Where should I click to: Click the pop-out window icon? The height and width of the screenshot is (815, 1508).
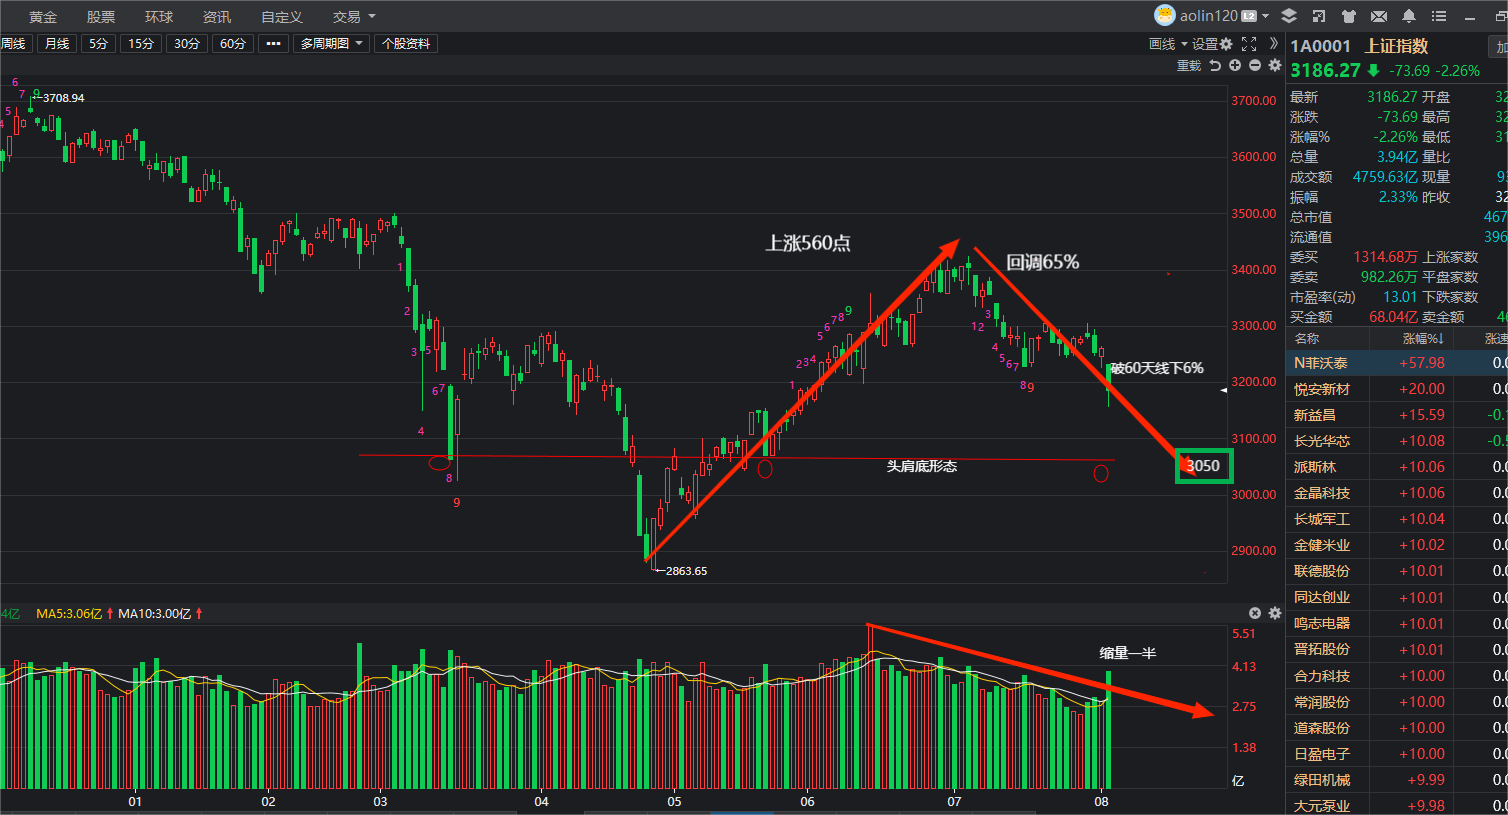coord(1319,16)
